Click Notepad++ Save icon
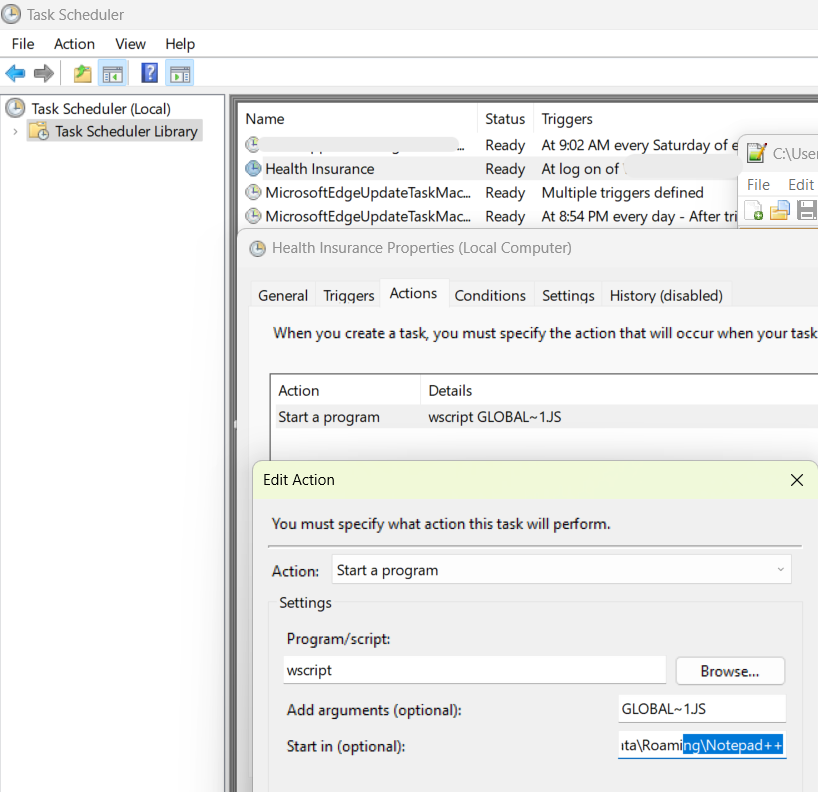This screenshot has width=818, height=792. pyautogui.click(x=807, y=210)
